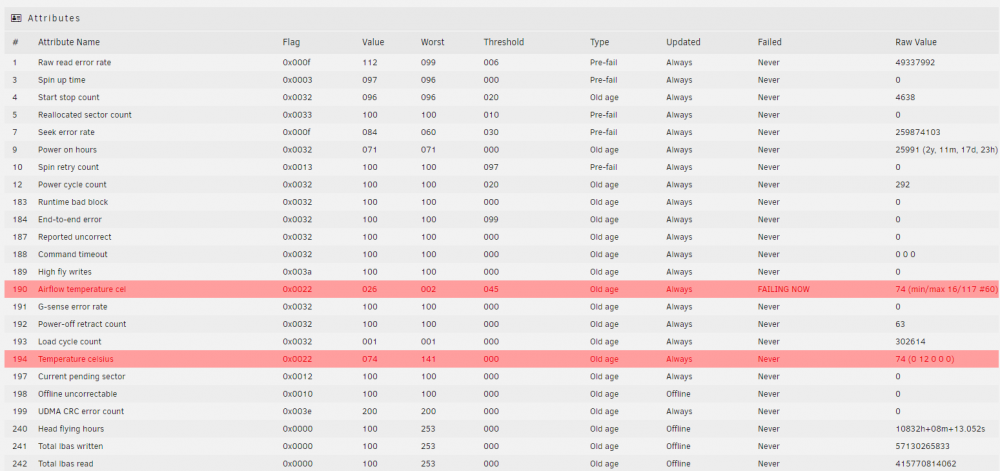This screenshot has height=471, width=1000.
Task: Click the Flag column header
Action: pos(291,42)
